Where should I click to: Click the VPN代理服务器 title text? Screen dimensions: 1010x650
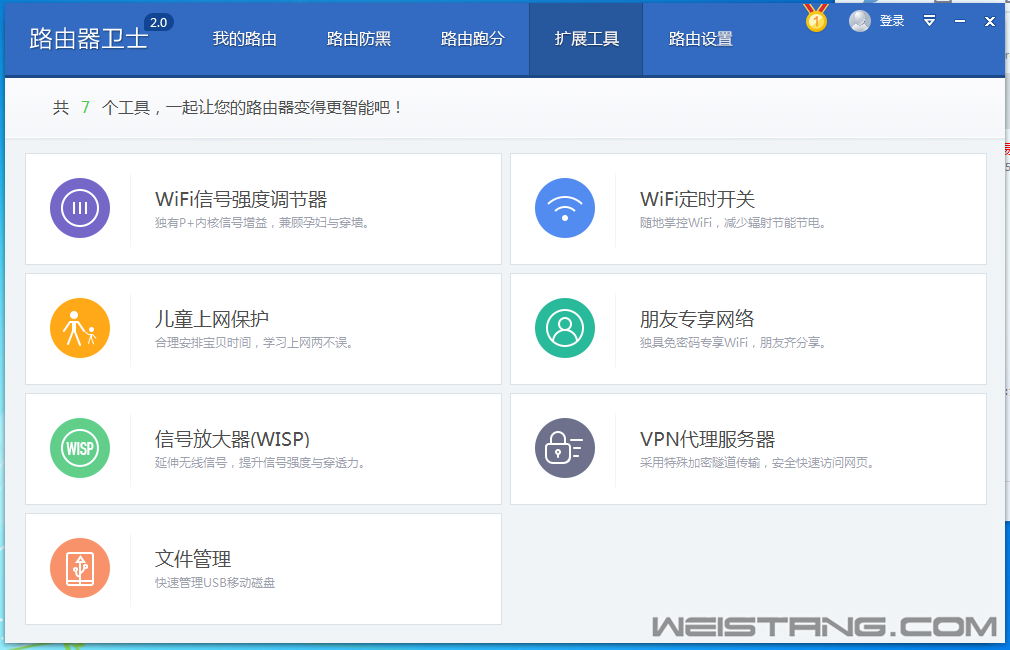pyautogui.click(x=707, y=439)
